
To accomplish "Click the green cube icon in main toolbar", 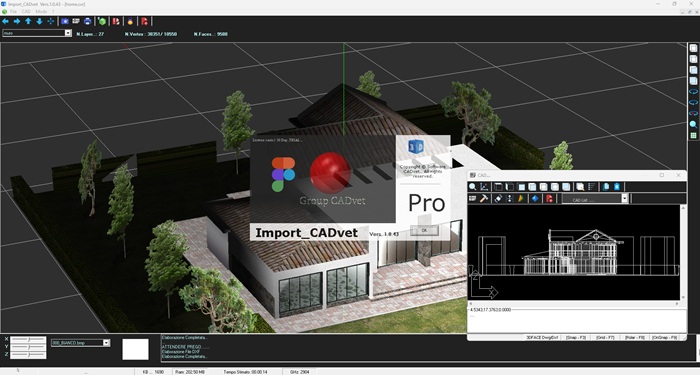I will click(x=102, y=21).
